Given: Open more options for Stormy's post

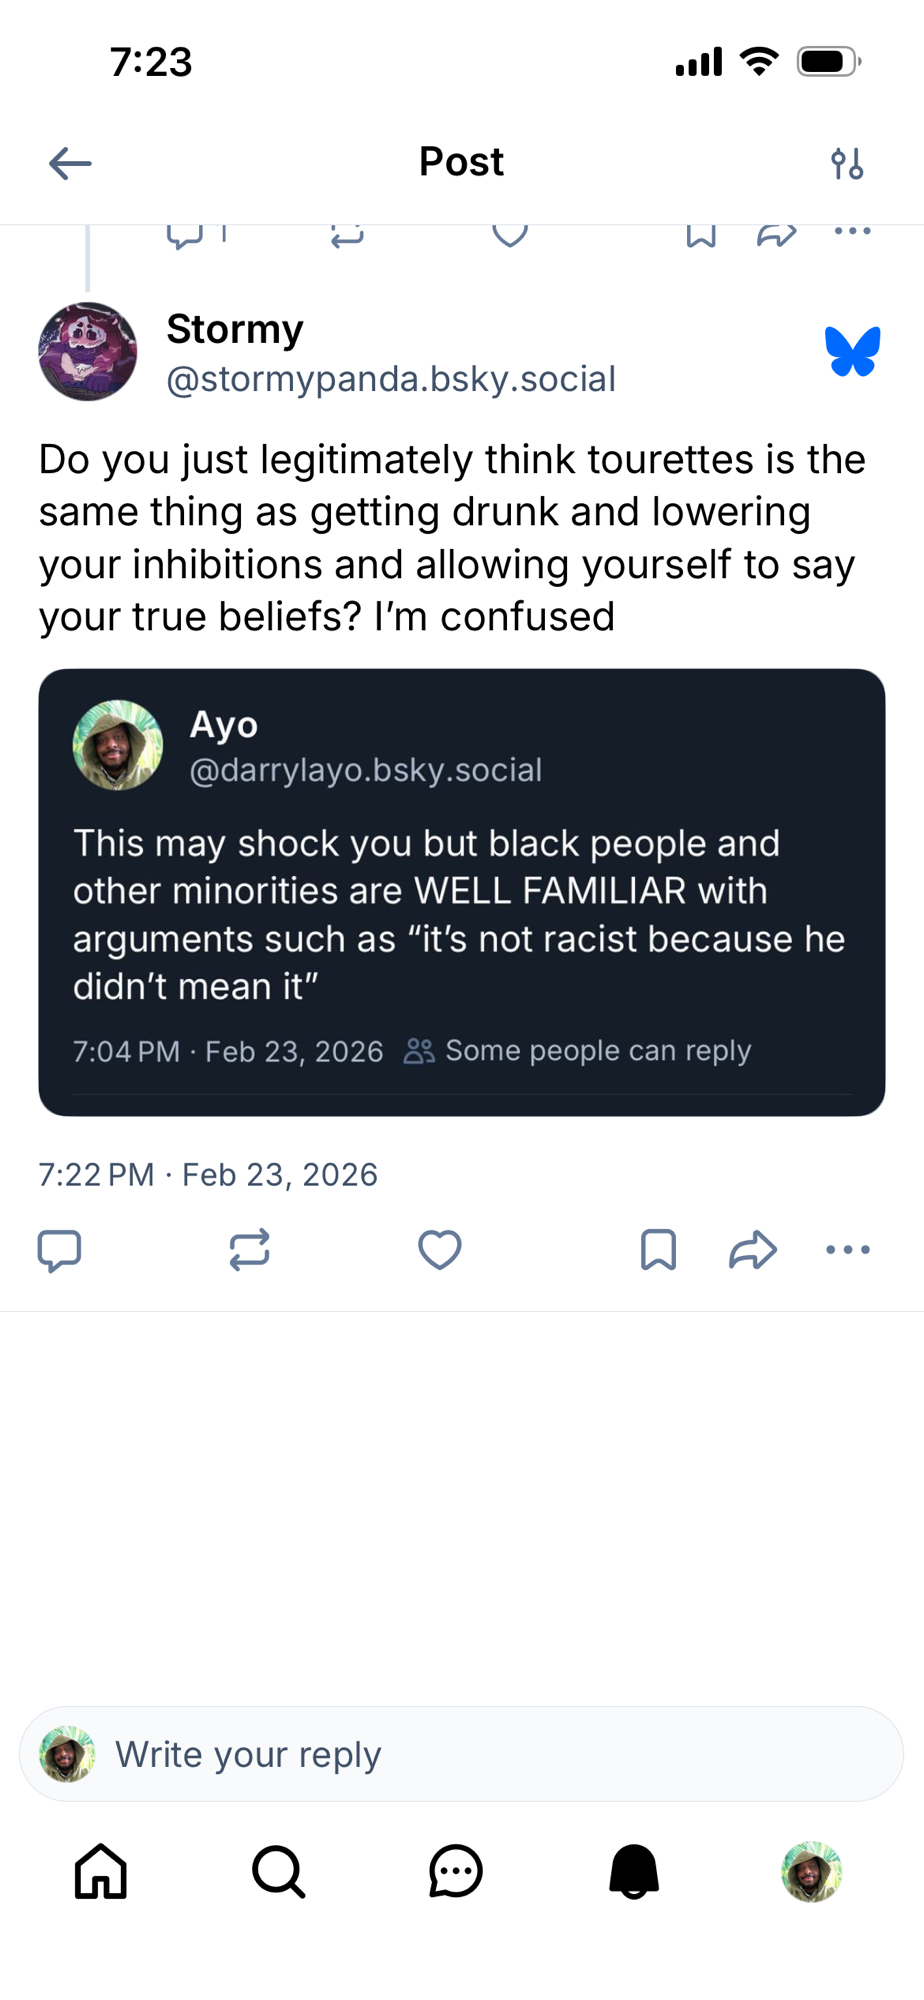Looking at the screenshot, I should (848, 1250).
